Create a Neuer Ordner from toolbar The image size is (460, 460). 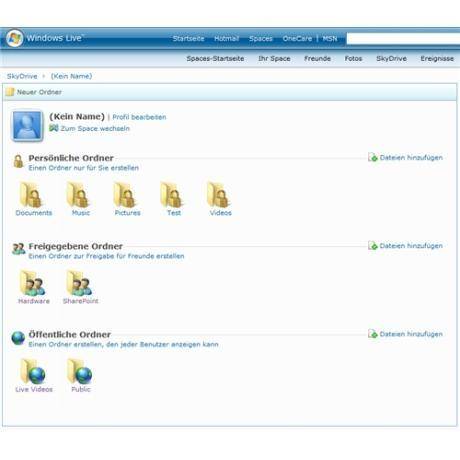(x=34, y=92)
